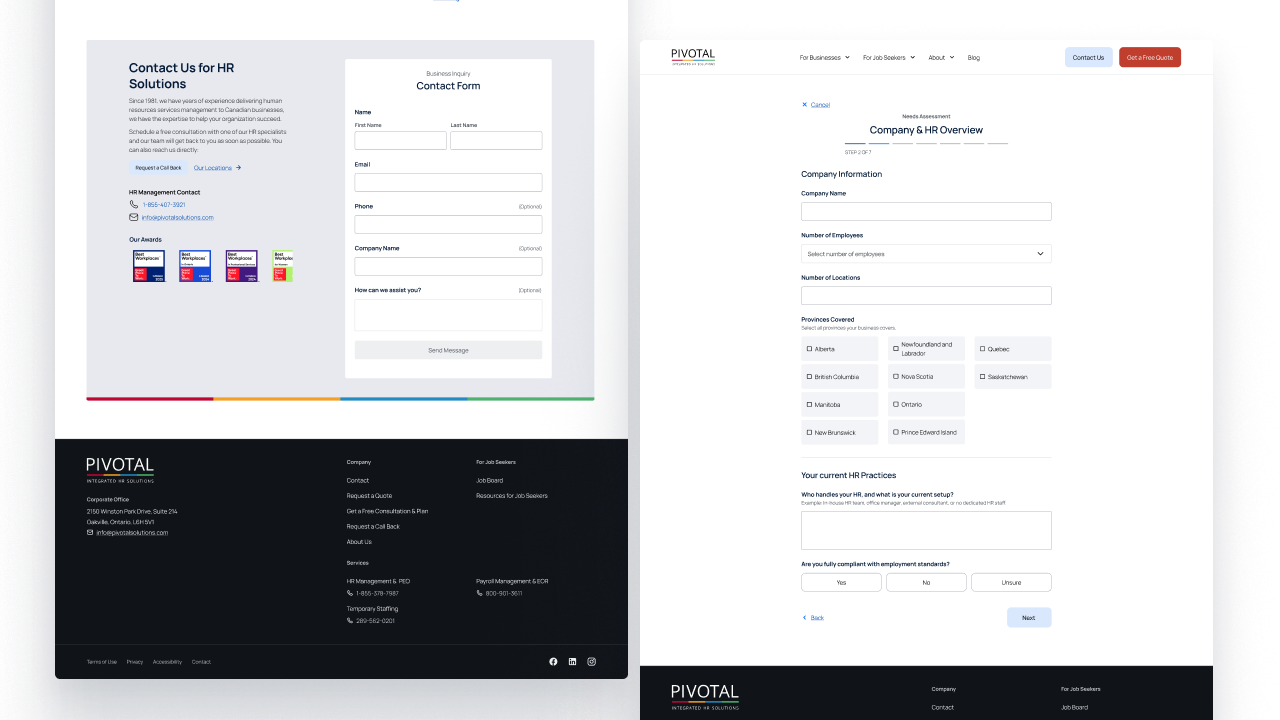Check the Alberta province checkbox

coord(809,349)
